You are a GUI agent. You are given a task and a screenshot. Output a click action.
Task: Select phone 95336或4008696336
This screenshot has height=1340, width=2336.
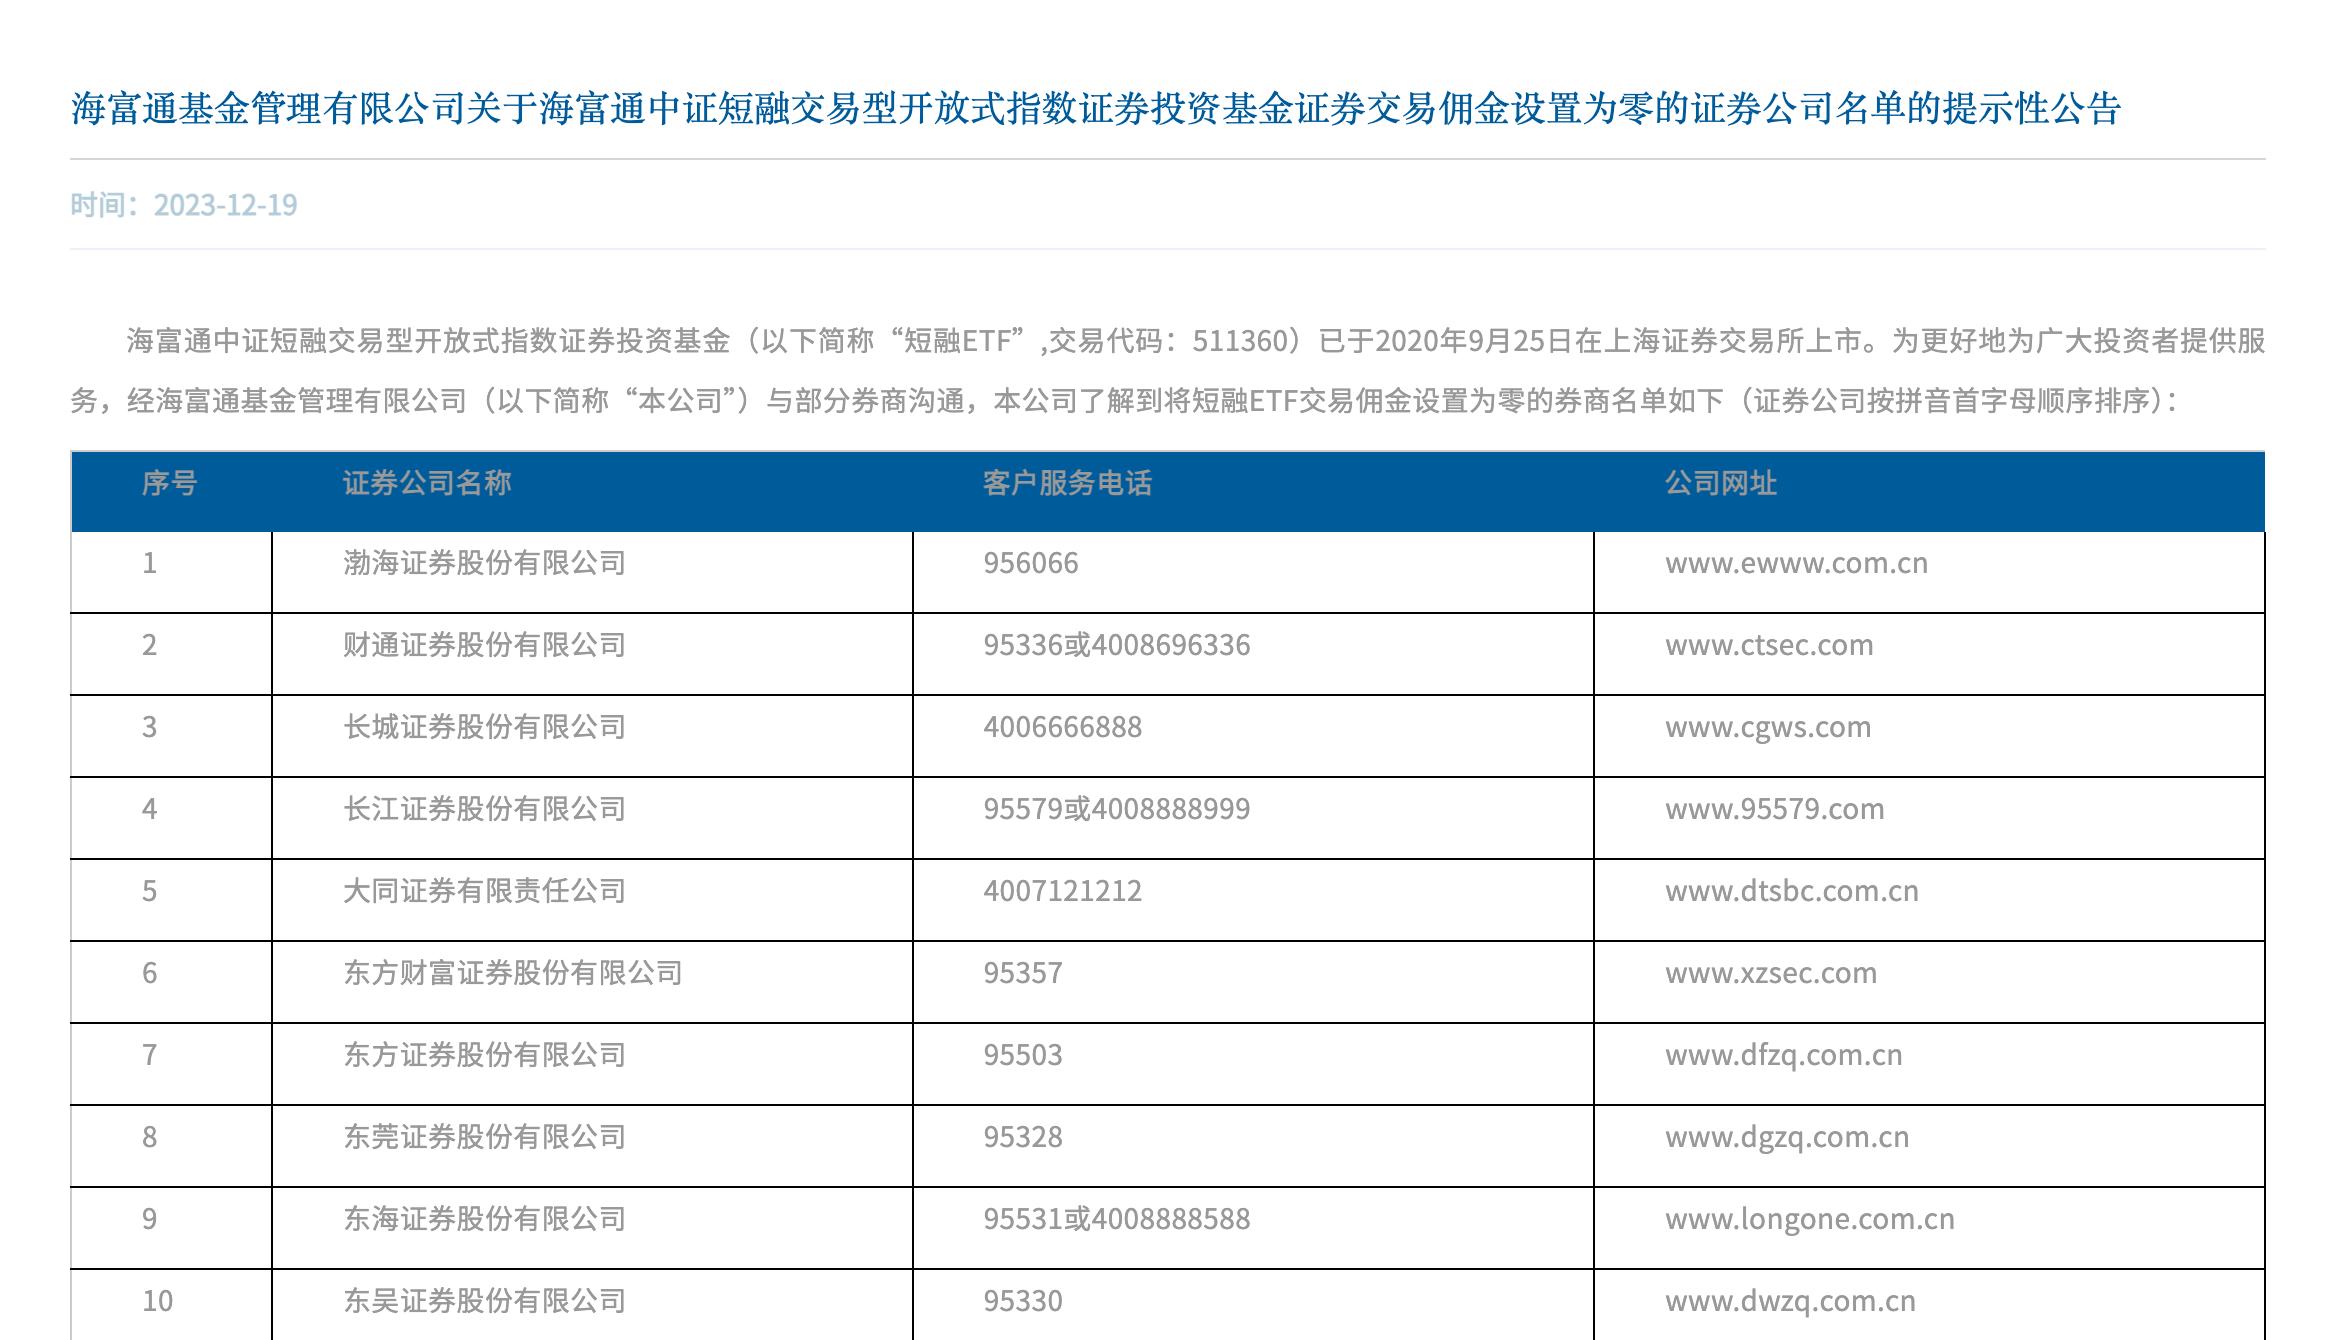pos(1116,645)
